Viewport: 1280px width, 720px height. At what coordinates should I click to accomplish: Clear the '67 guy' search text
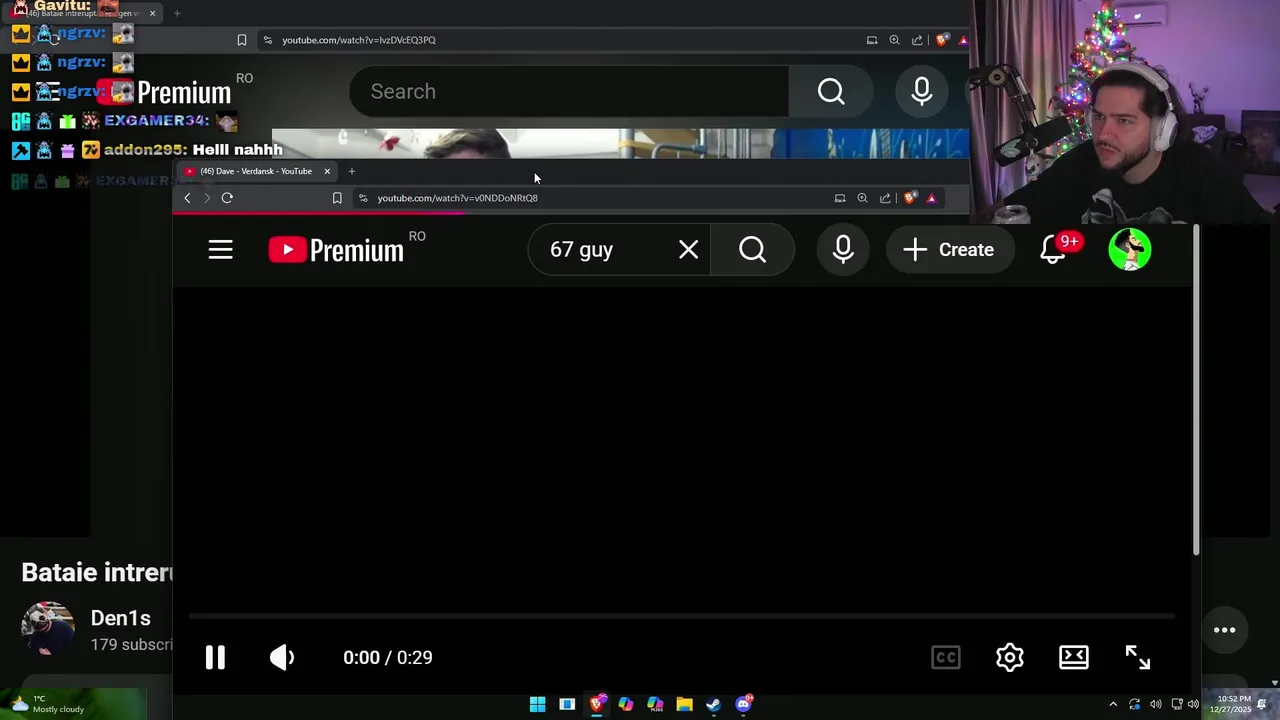click(x=688, y=250)
